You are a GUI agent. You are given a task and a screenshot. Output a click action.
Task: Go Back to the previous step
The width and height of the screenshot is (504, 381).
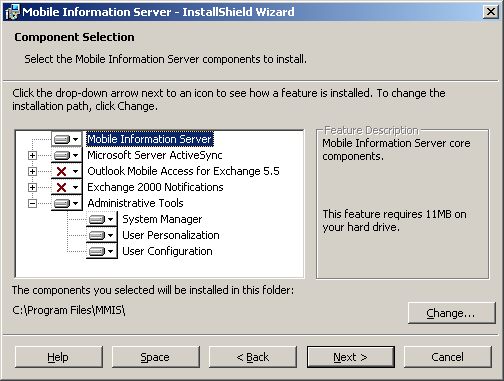pyautogui.click(x=253, y=357)
